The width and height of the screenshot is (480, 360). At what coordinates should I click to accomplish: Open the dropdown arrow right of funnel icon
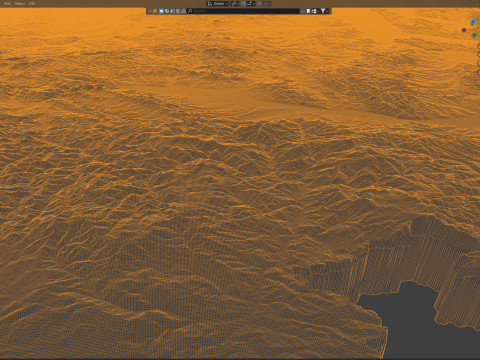(x=327, y=11)
